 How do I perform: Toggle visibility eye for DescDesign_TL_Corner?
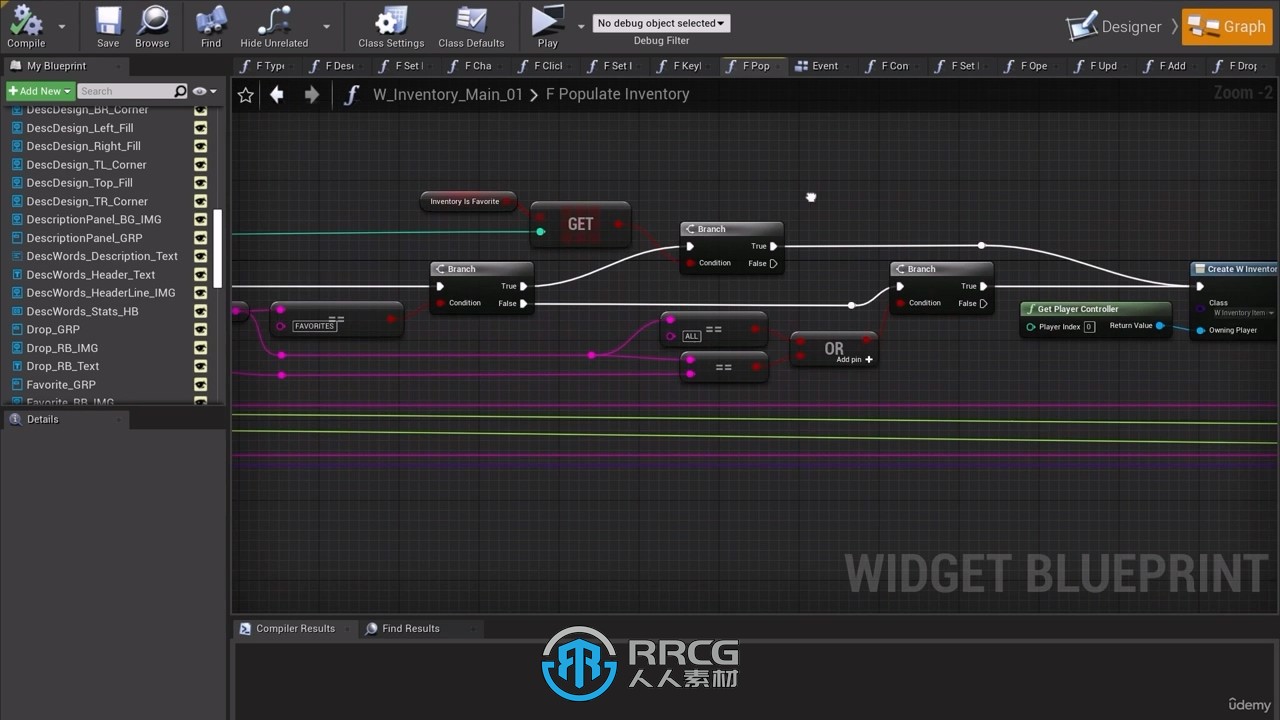[200, 165]
